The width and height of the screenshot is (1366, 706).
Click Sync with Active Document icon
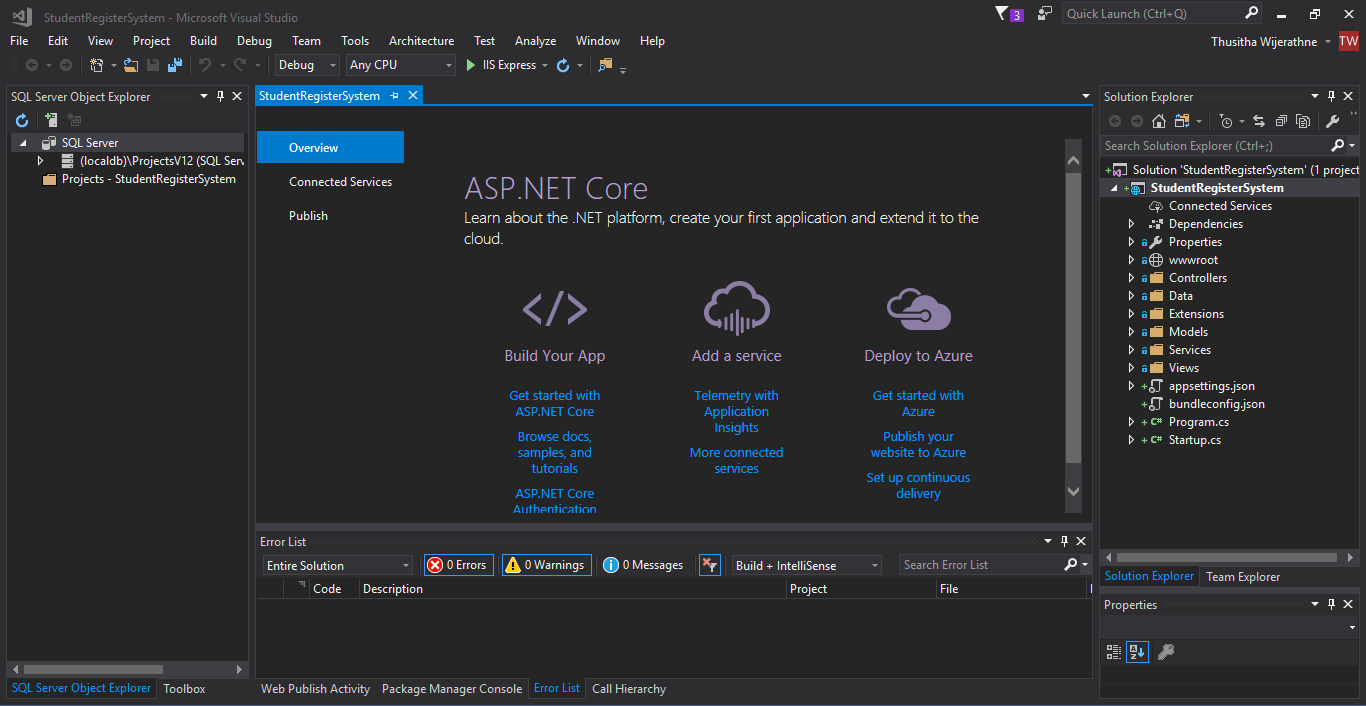point(1259,121)
